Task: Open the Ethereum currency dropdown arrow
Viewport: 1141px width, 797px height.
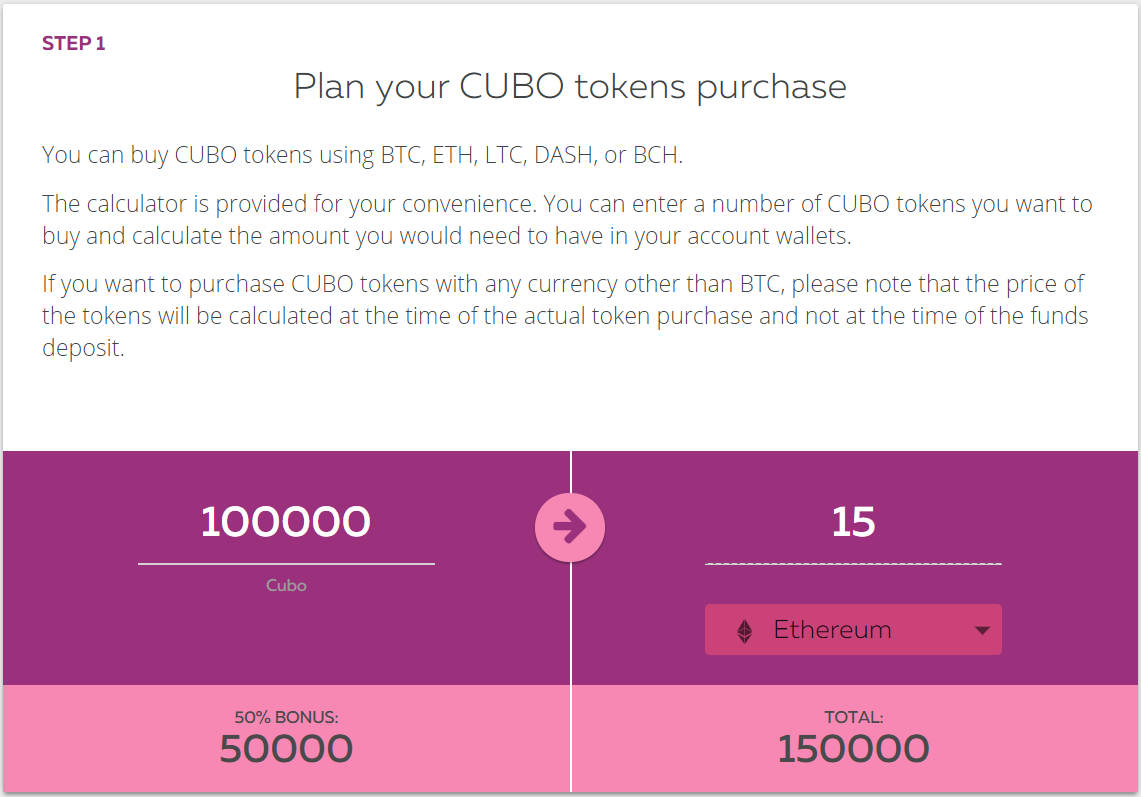Action: pyautogui.click(x=982, y=630)
